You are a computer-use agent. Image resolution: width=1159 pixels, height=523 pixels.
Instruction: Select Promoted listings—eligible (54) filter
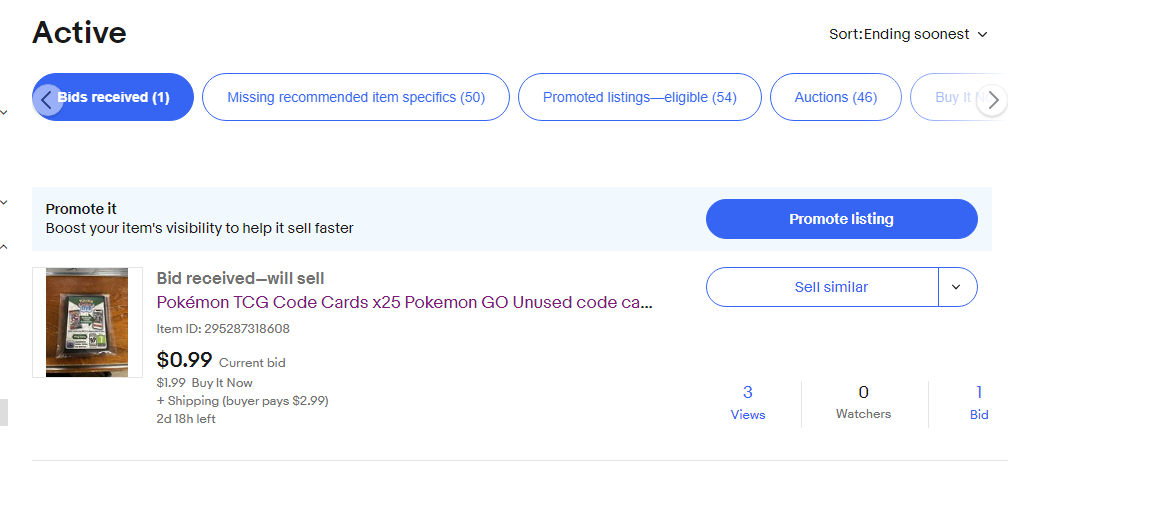[x=639, y=97]
